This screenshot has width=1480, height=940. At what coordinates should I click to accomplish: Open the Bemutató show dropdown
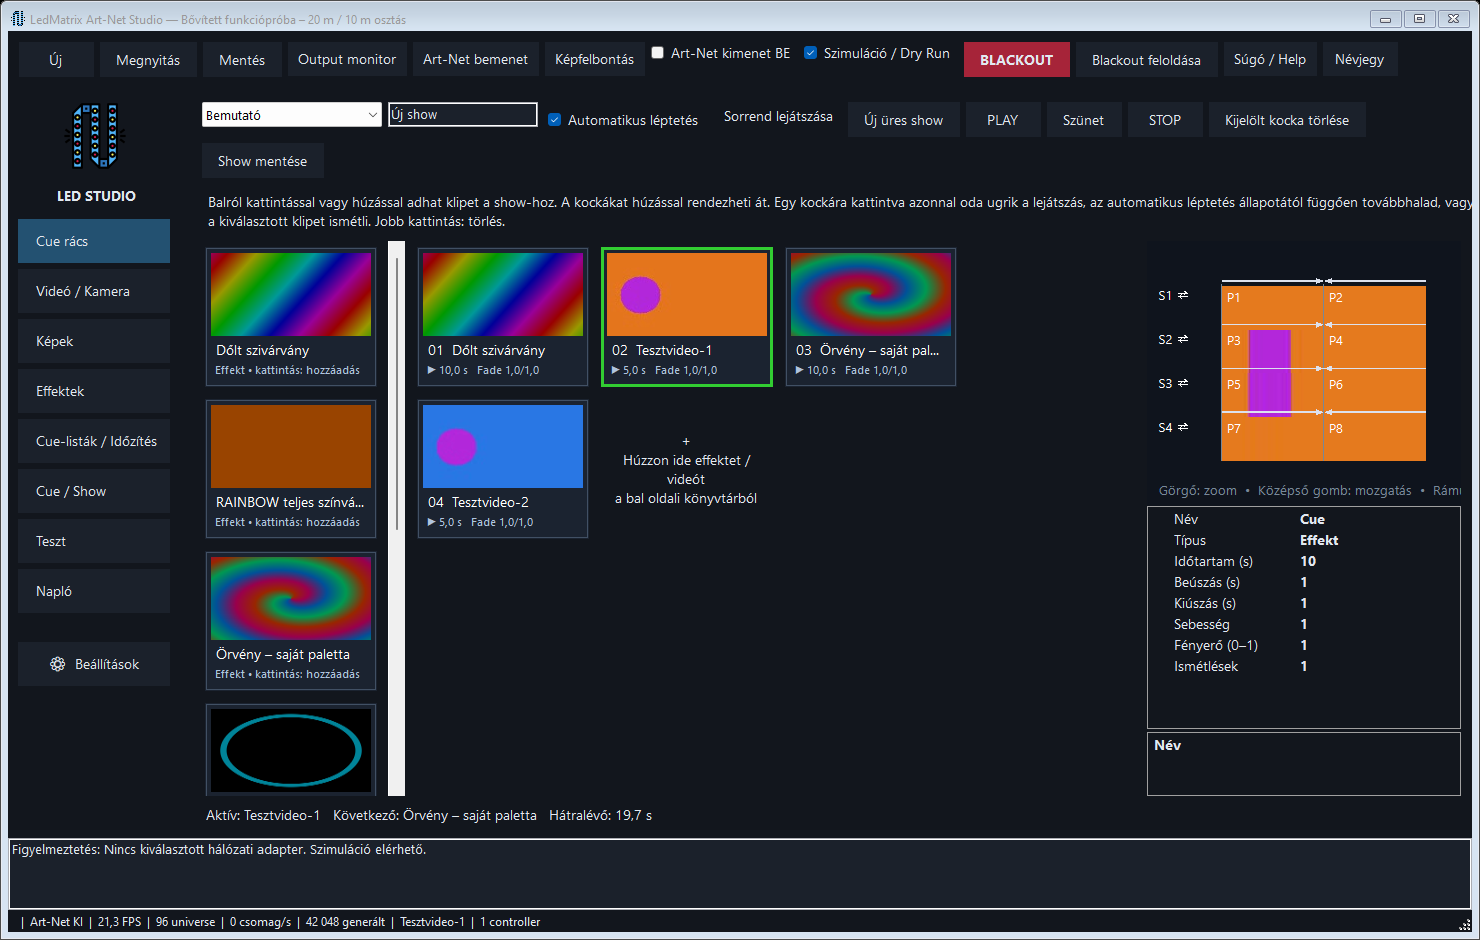pos(292,115)
